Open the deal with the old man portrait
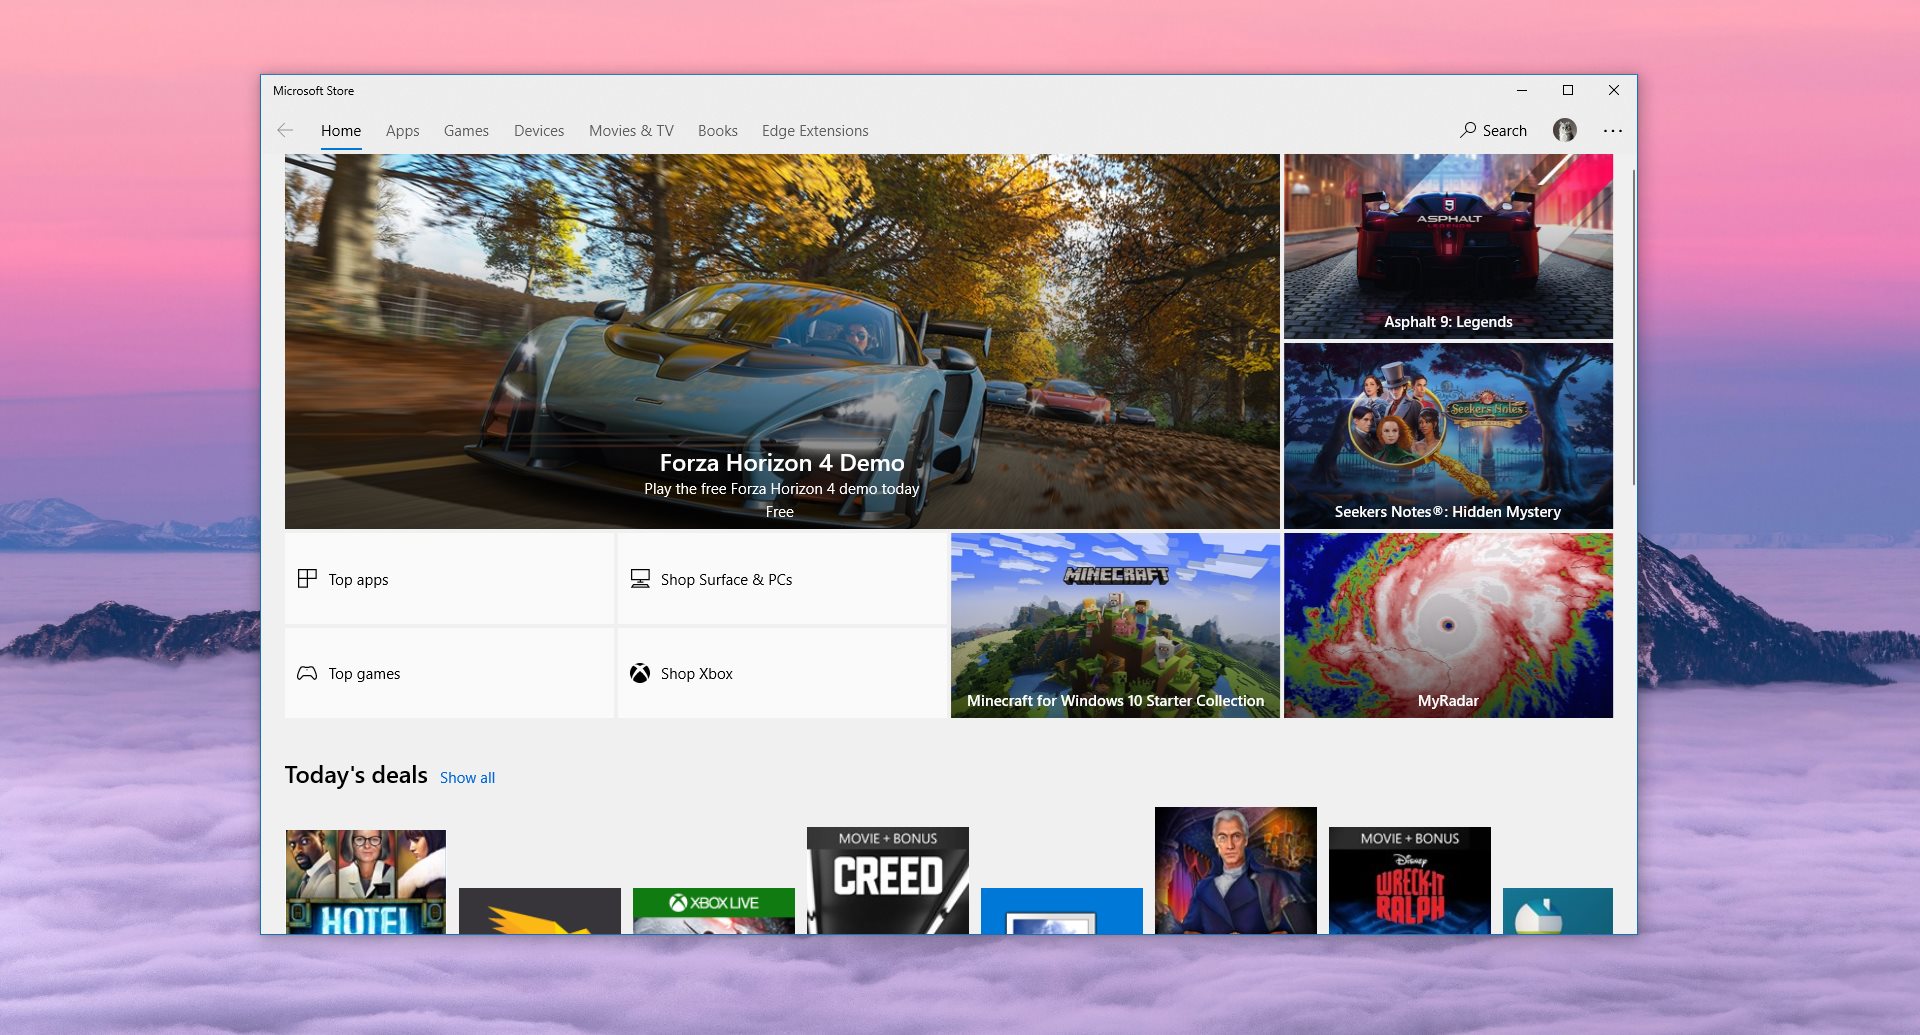This screenshot has height=1035, width=1920. point(1236,870)
